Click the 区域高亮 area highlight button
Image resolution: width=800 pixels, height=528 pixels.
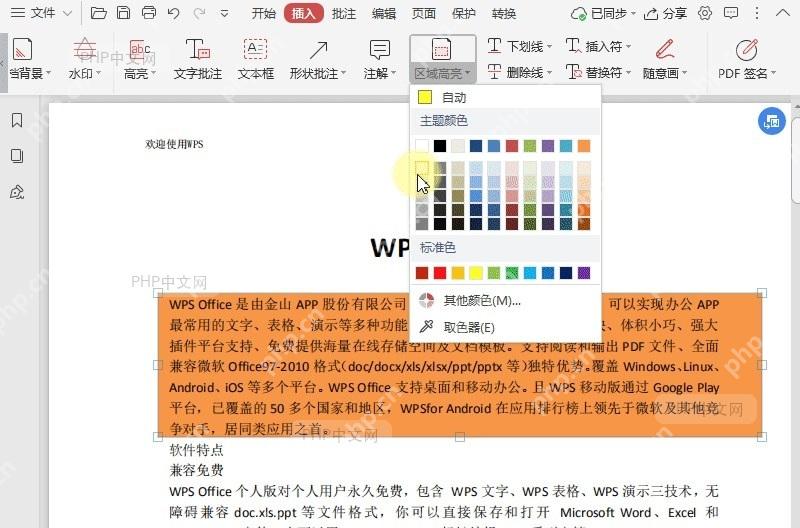click(442, 60)
